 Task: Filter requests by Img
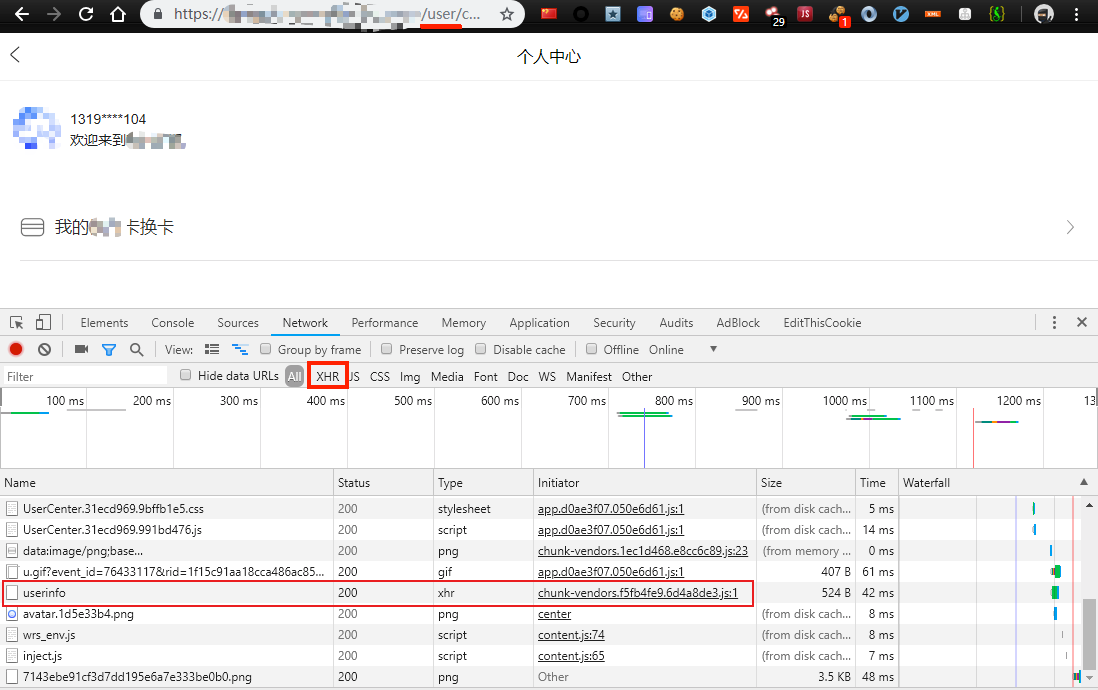410,377
